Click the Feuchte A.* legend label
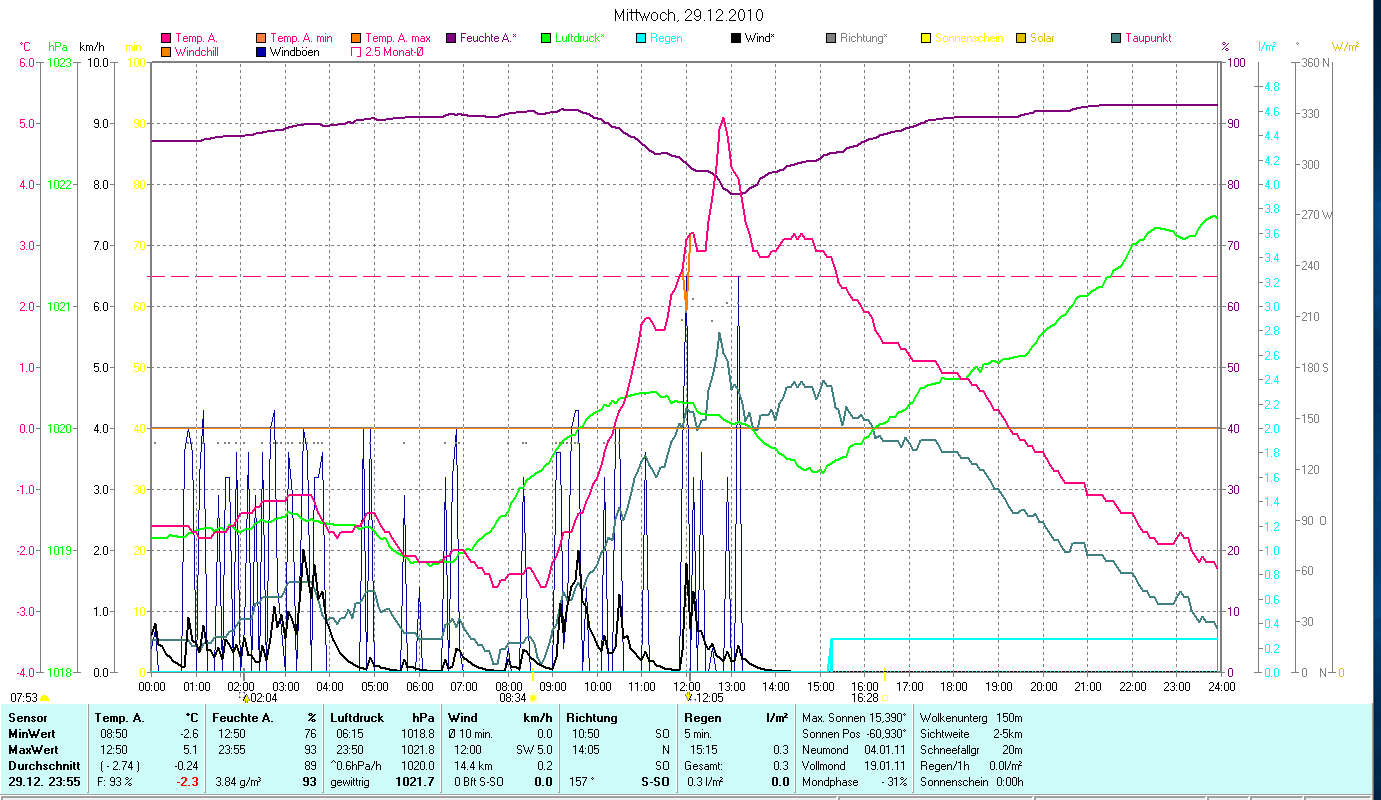Screen dimensions: 1381x800 tap(488, 38)
